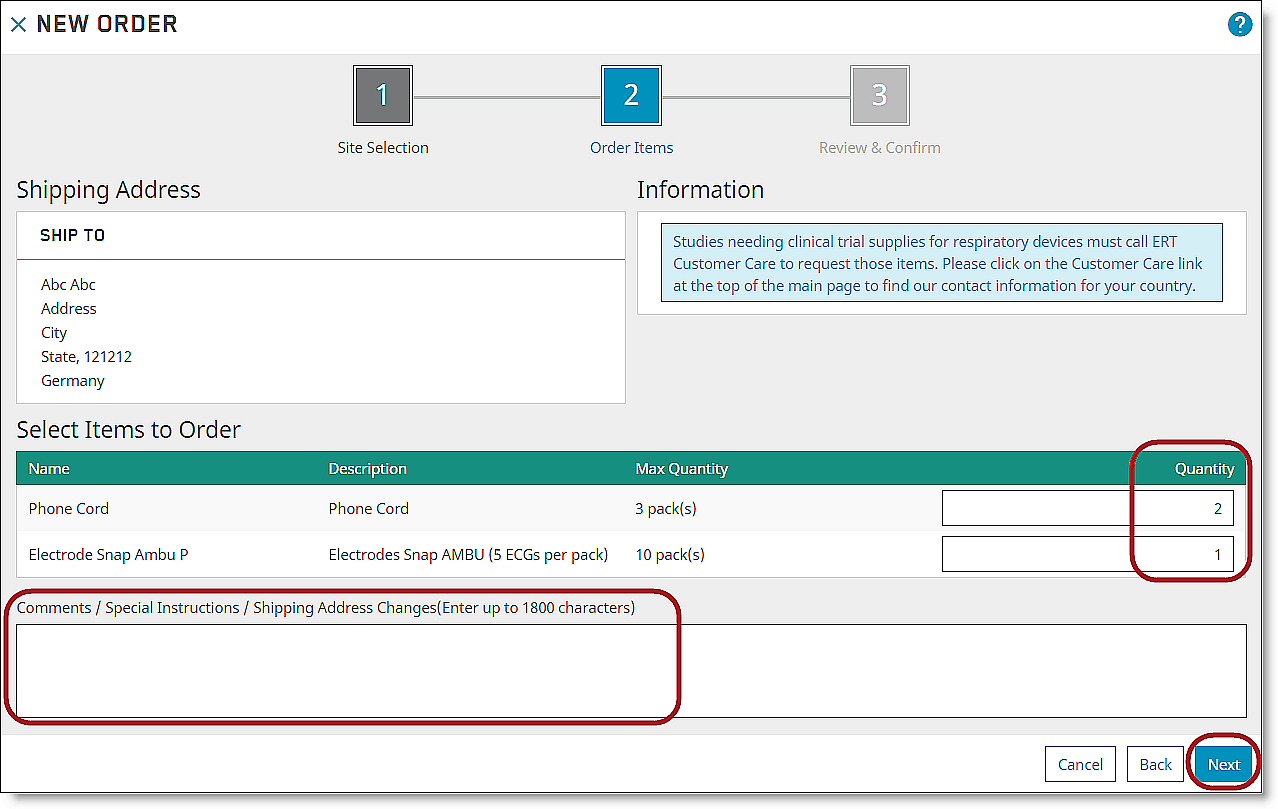Click the Max Quantity column header
The width and height of the screenshot is (1278, 809).
coord(682,469)
